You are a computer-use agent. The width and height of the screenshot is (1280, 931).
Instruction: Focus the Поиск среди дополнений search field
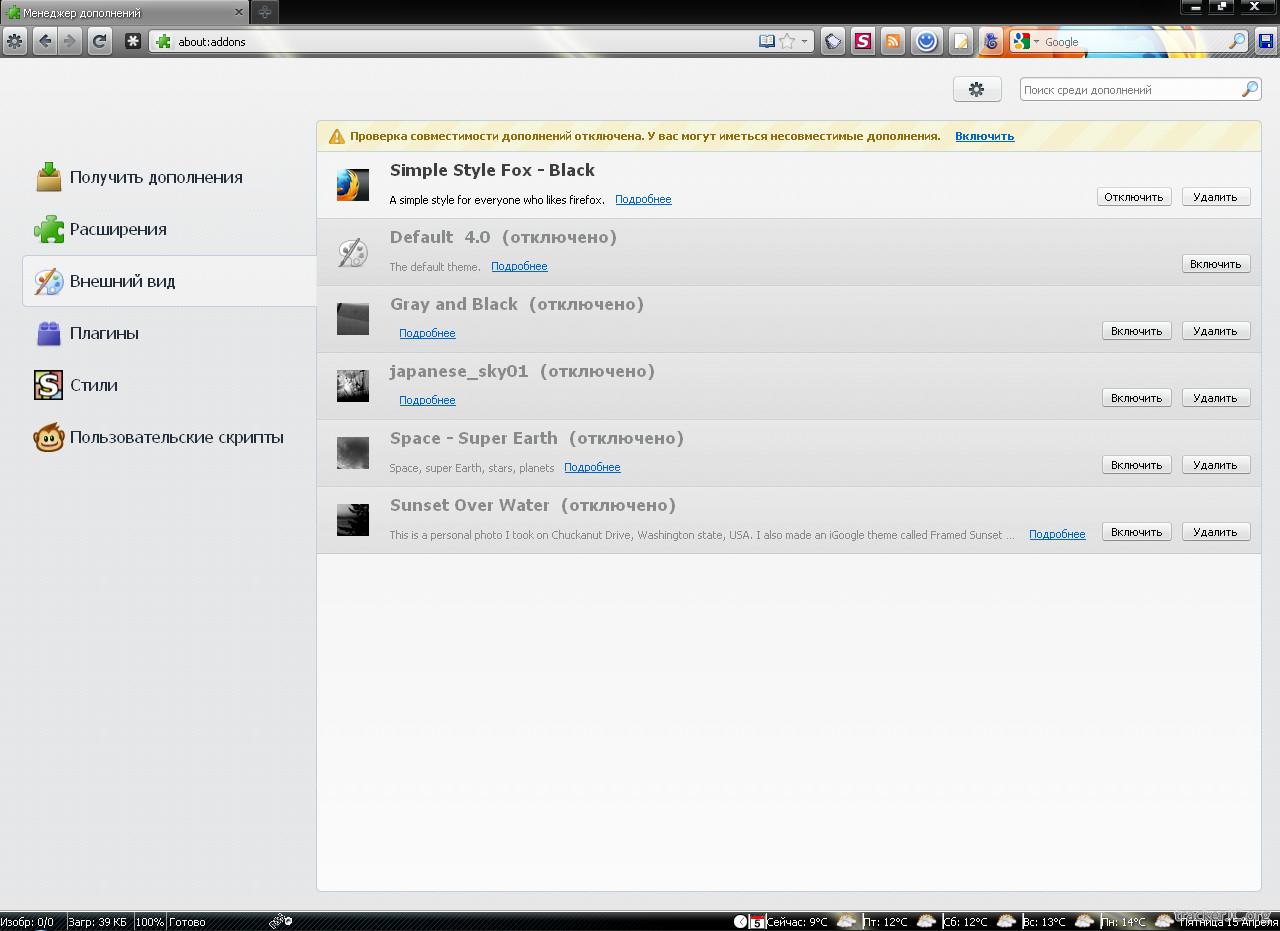pyautogui.click(x=1130, y=90)
